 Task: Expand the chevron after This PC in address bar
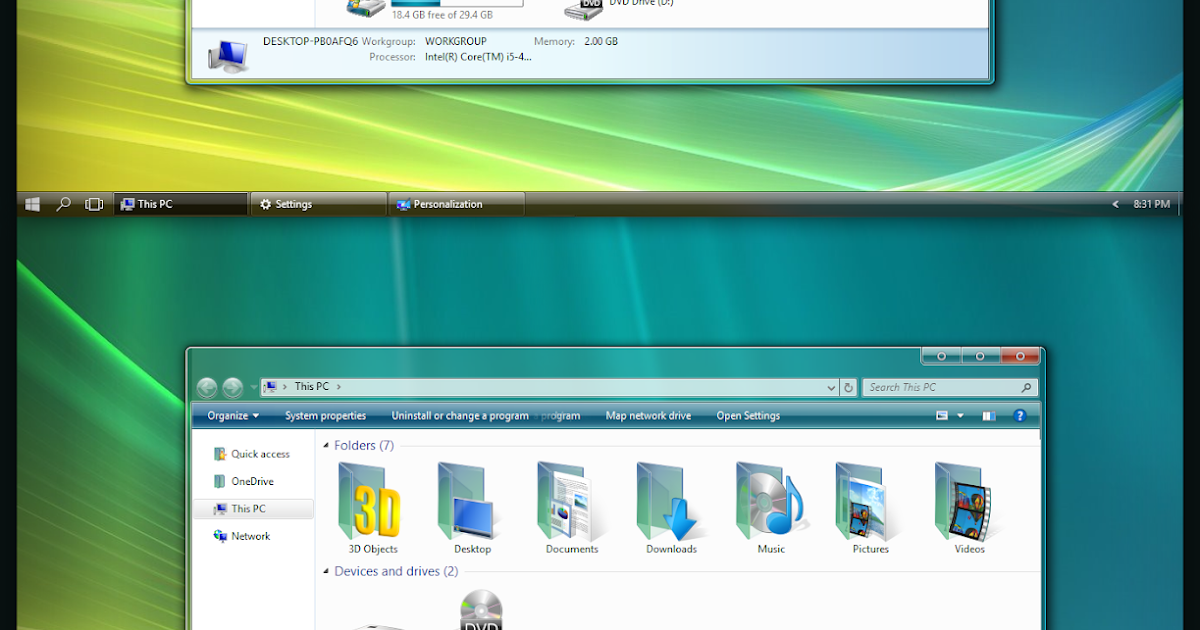point(339,387)
